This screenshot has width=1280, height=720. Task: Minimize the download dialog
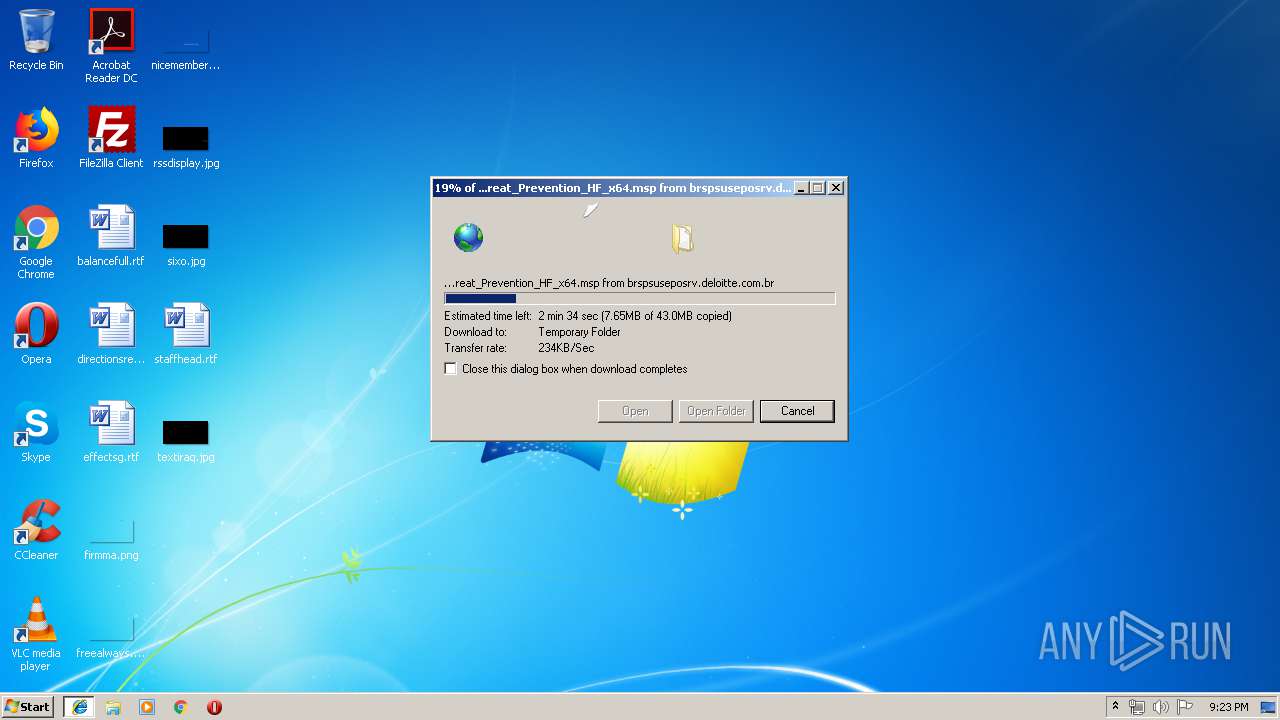tap(801, 188)
